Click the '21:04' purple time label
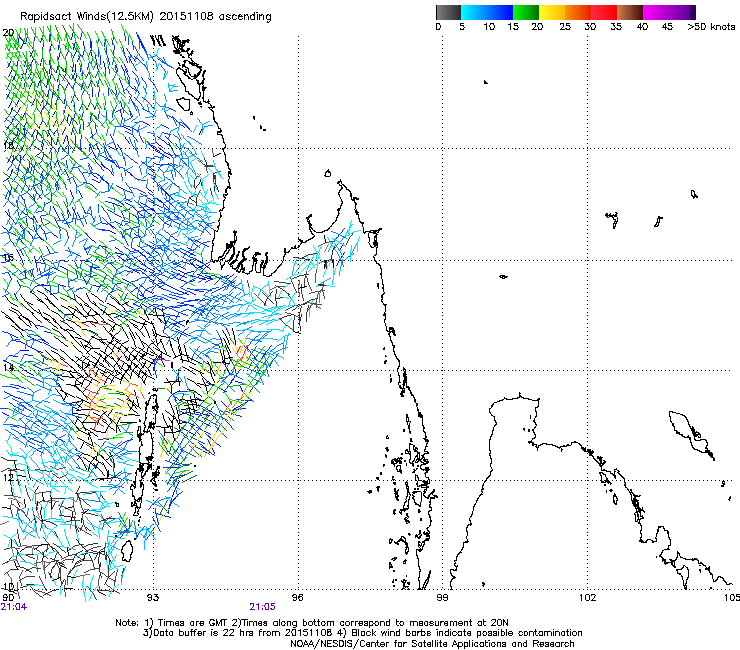 [14, 607]
